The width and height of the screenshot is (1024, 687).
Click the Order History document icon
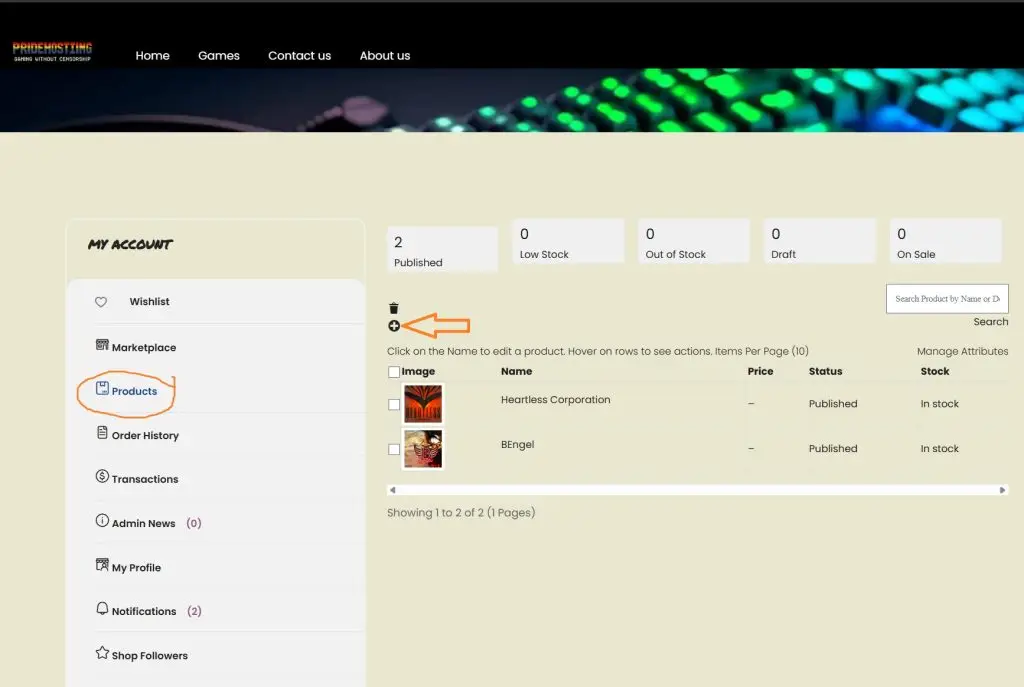(102, 434)
